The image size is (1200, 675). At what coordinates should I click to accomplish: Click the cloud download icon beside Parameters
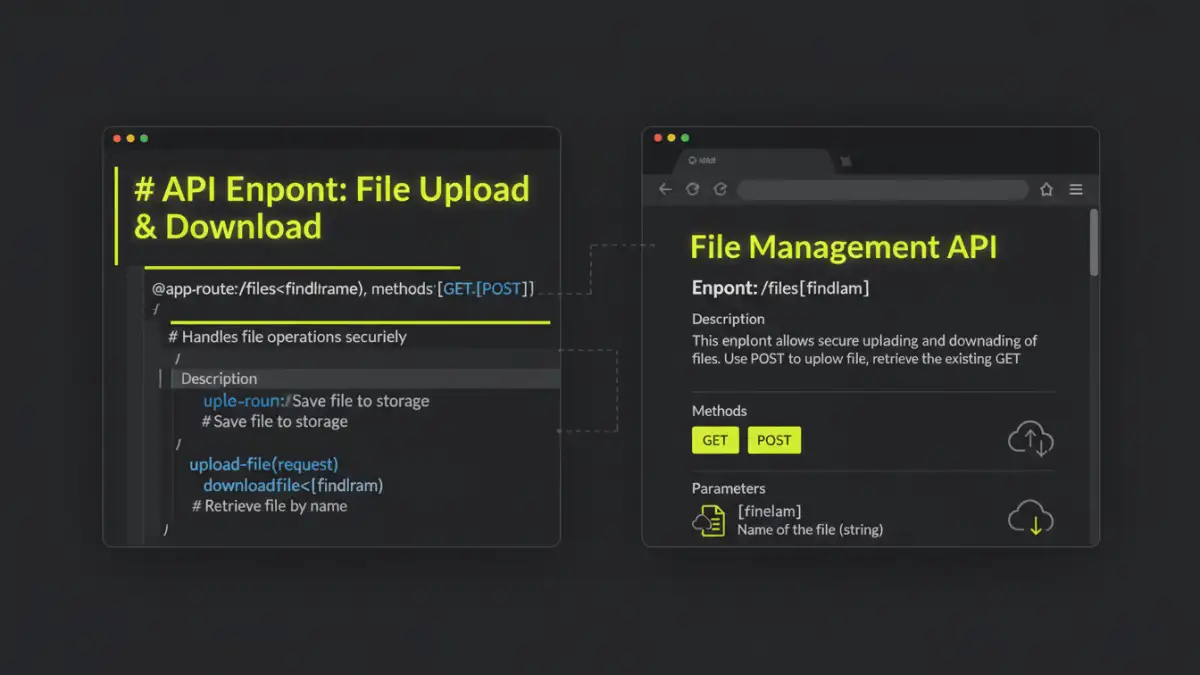click(x=1032, y=518)
